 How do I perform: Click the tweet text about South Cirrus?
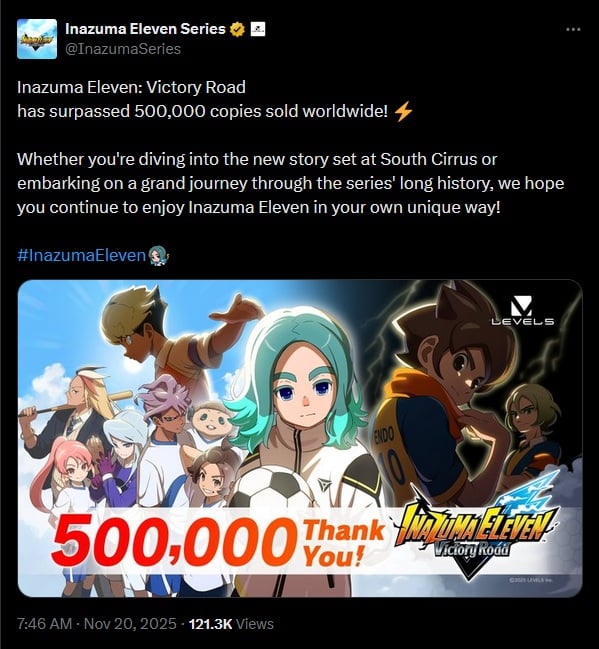291,183
